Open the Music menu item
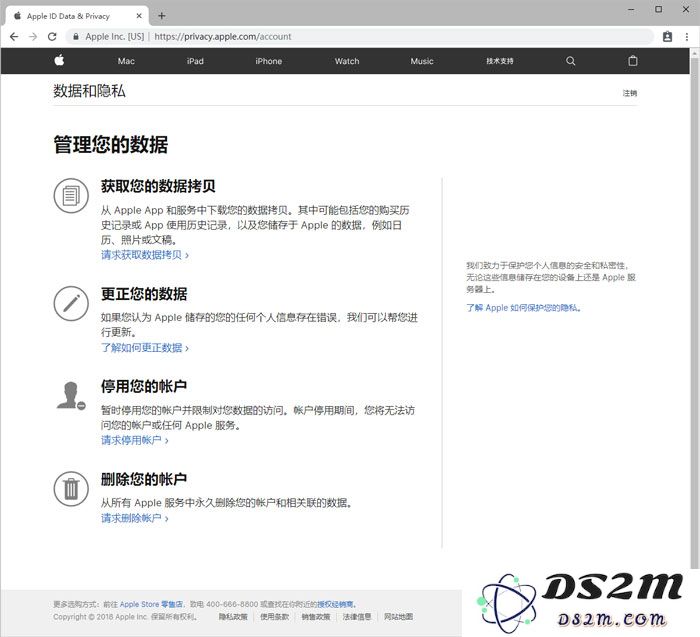This screenshot has width=700, height=637. pos(422,61)
